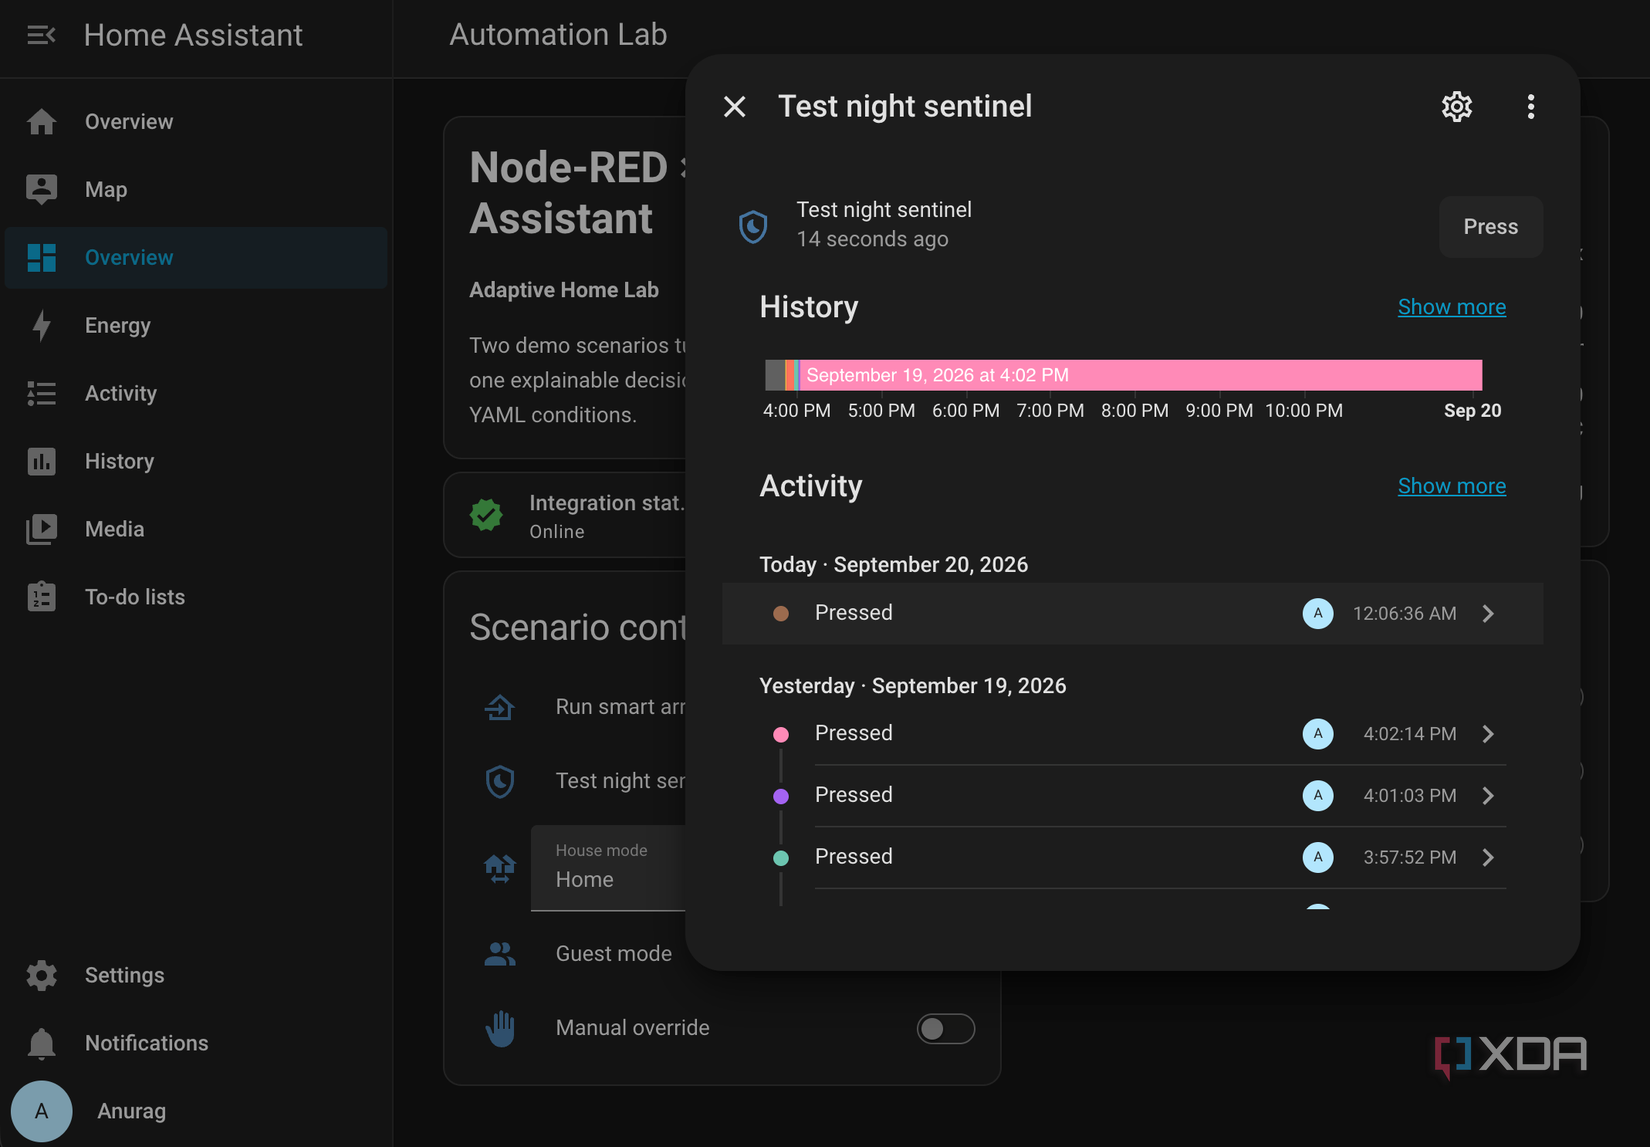
Task: Click the Adaptive Home Lab subtitle
Action: tap(564, 291)
